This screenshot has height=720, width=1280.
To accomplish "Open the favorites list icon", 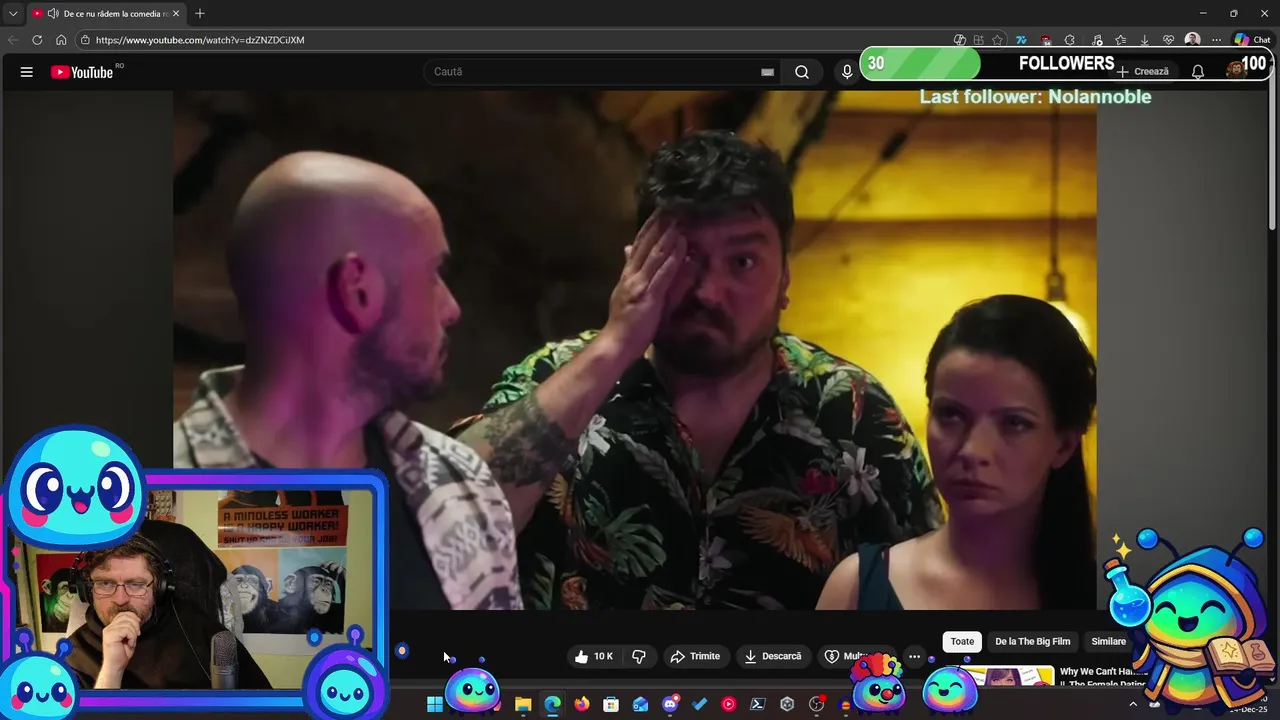I will point(1120,40).
